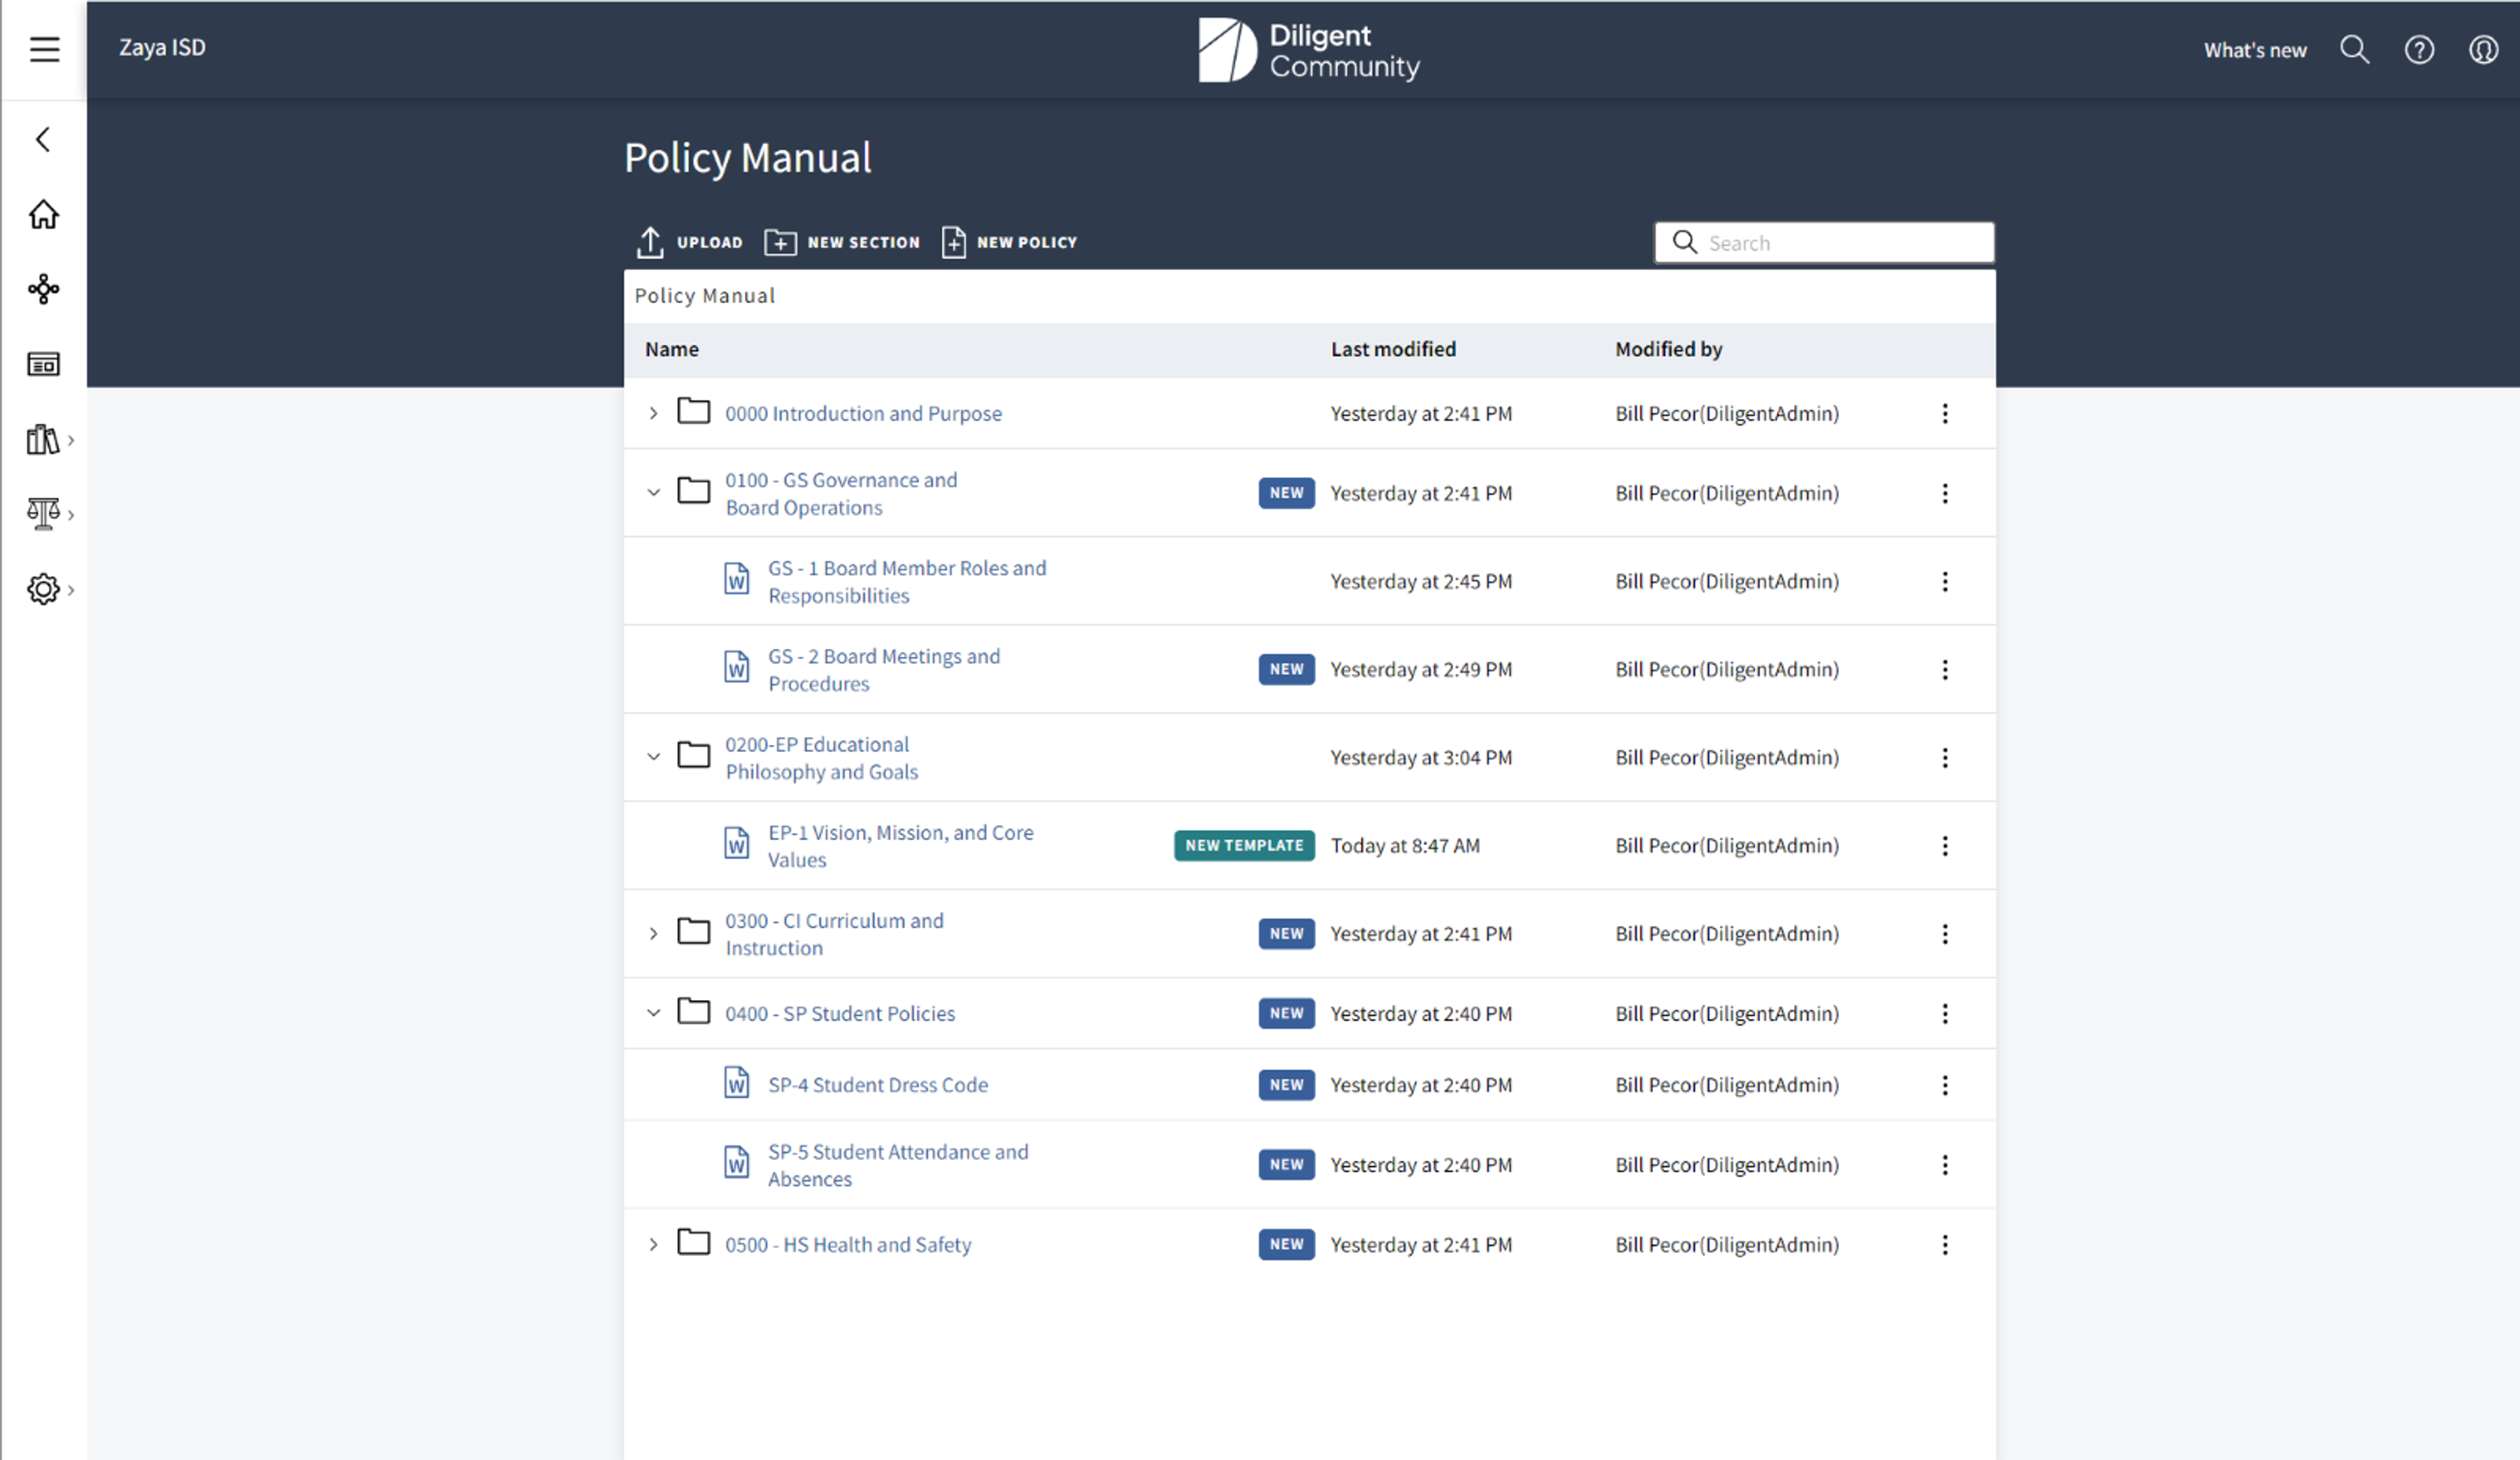Open EP-1 Vision, Mission, and Core Values

[x=900, y=845]
